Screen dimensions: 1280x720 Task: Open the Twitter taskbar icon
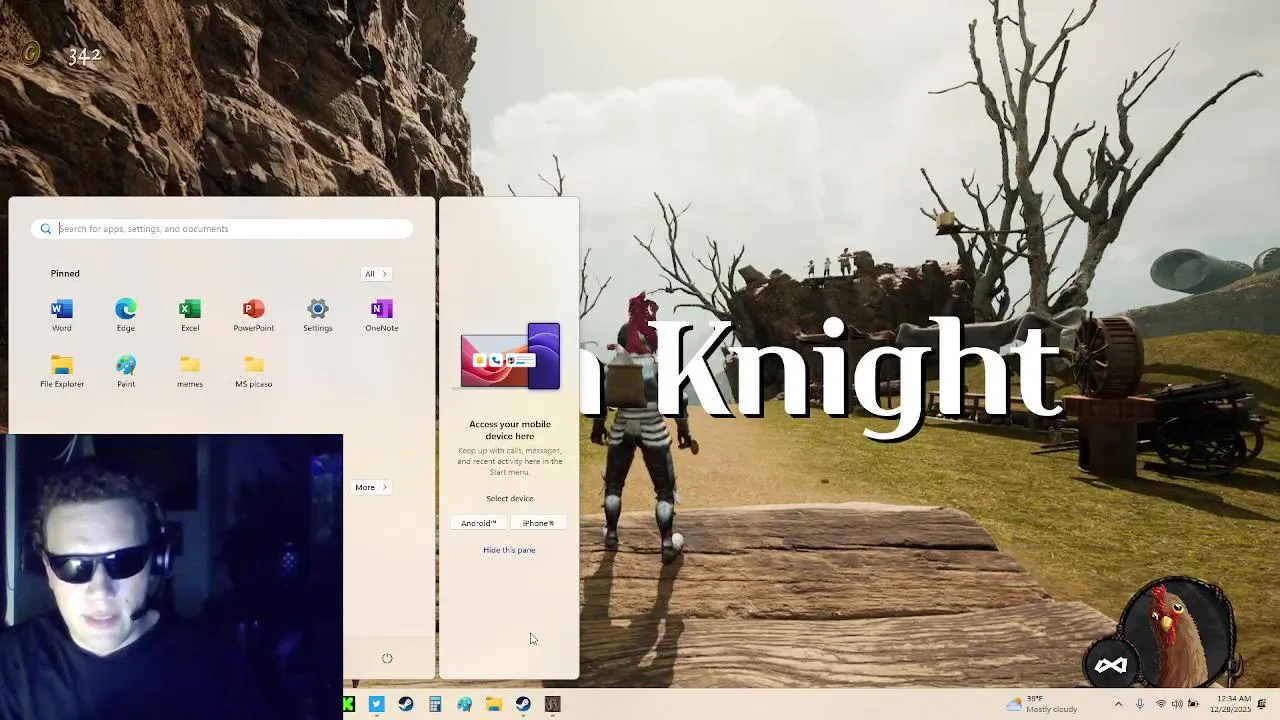point(376,704)
